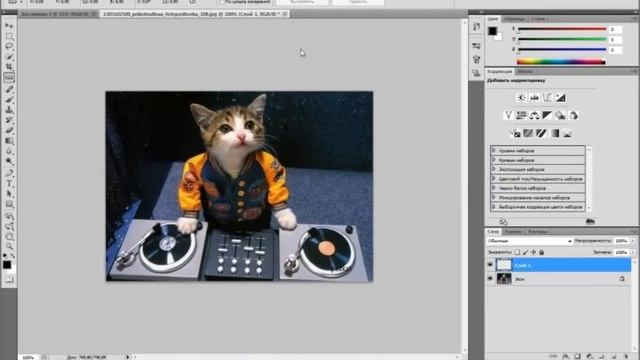640x360 pixels.
Task: Select the Quick Selection tool
Action: point(9,56)
